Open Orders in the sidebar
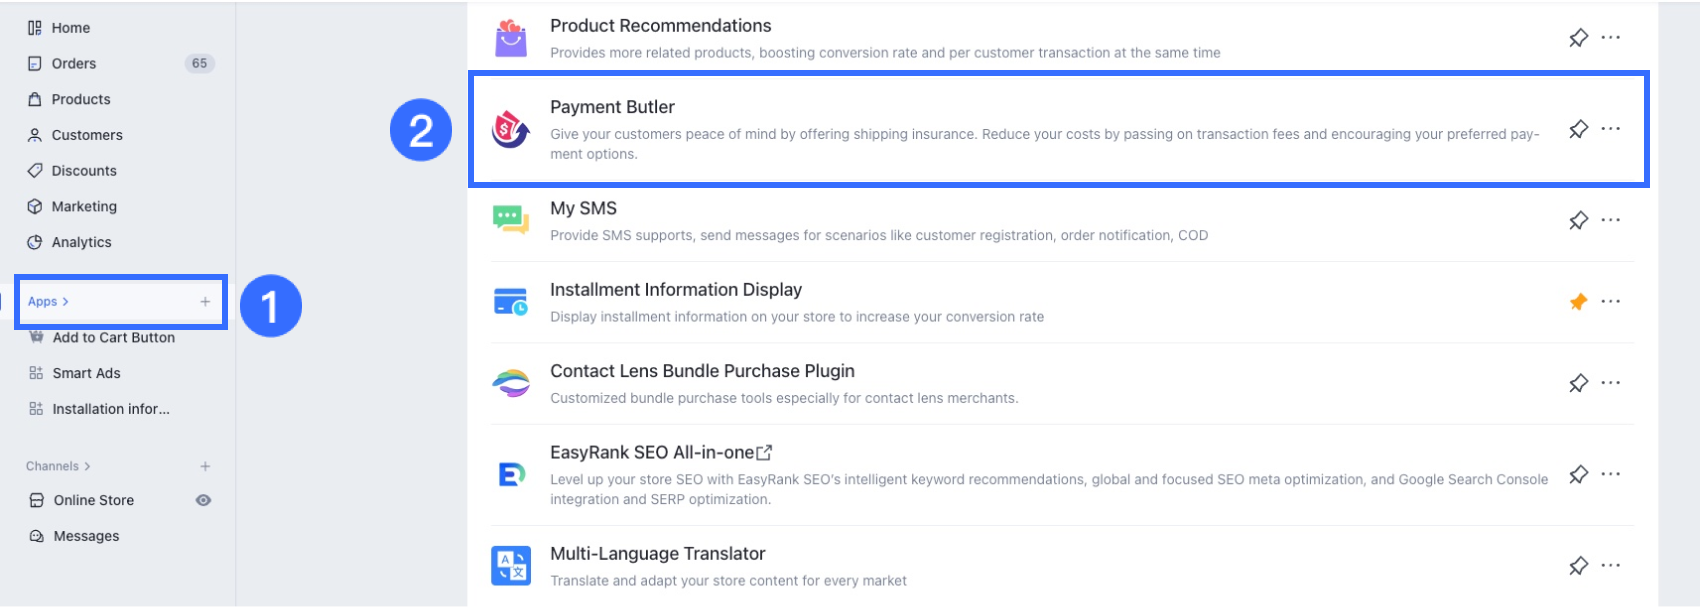 [74, 63]
